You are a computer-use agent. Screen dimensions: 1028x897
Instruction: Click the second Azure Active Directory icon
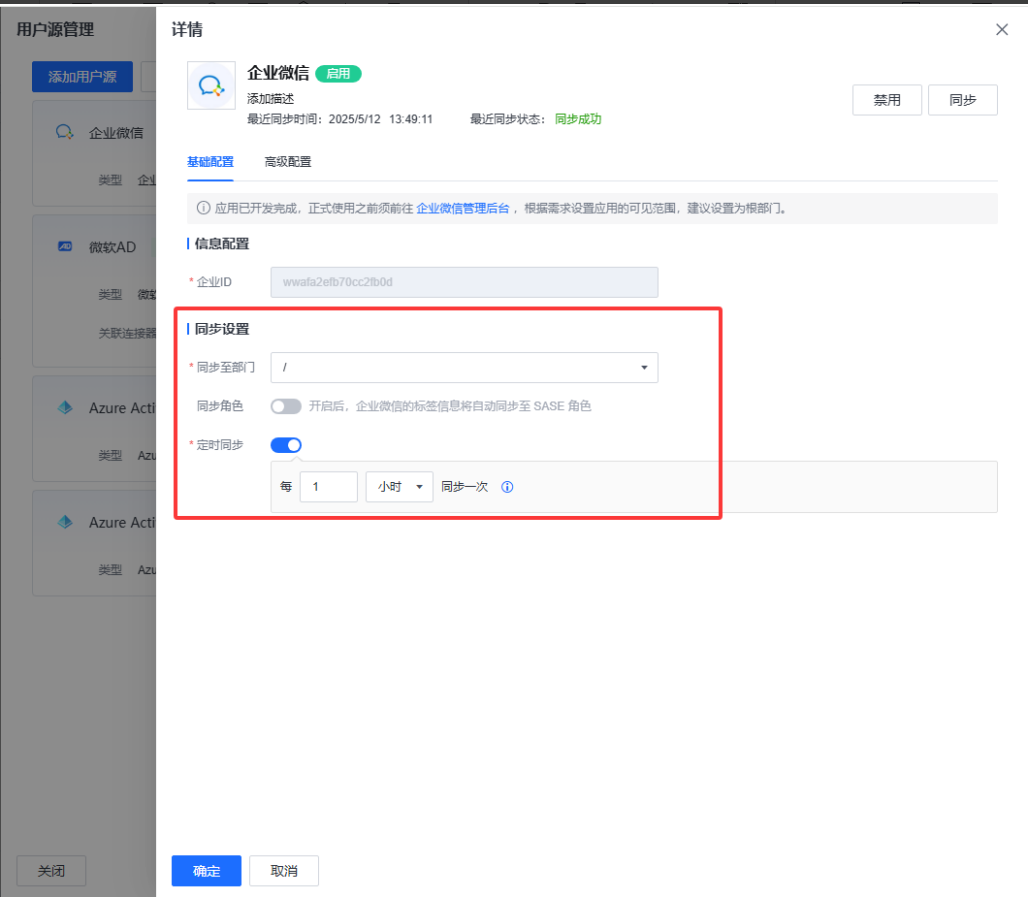coord(65,522)
